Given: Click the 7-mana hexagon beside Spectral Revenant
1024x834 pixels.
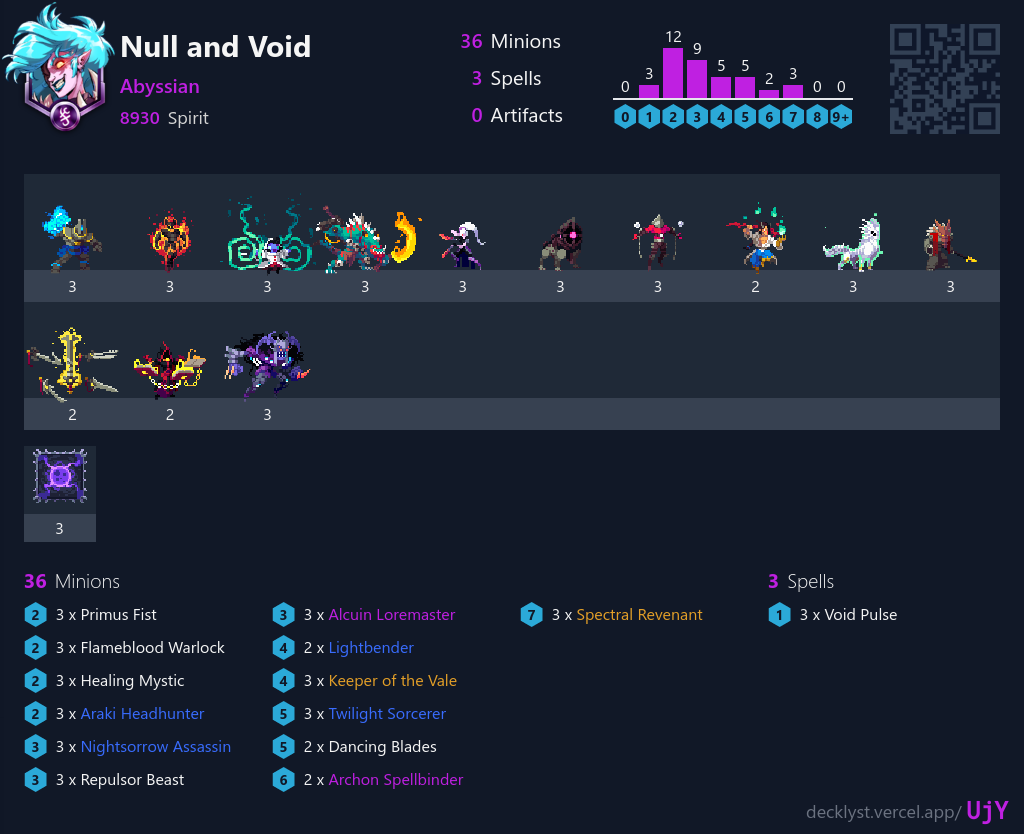Looking at the screenshot, I should click(x=531, y=615).
